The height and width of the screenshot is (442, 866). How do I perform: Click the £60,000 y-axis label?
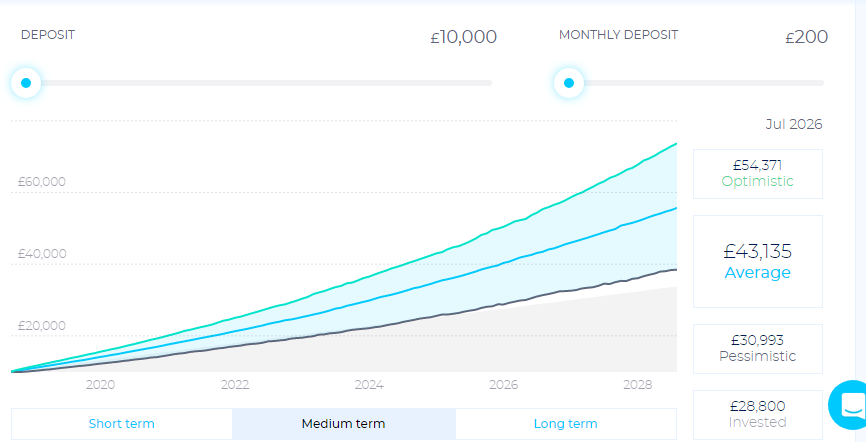click(x=42, y=182)
